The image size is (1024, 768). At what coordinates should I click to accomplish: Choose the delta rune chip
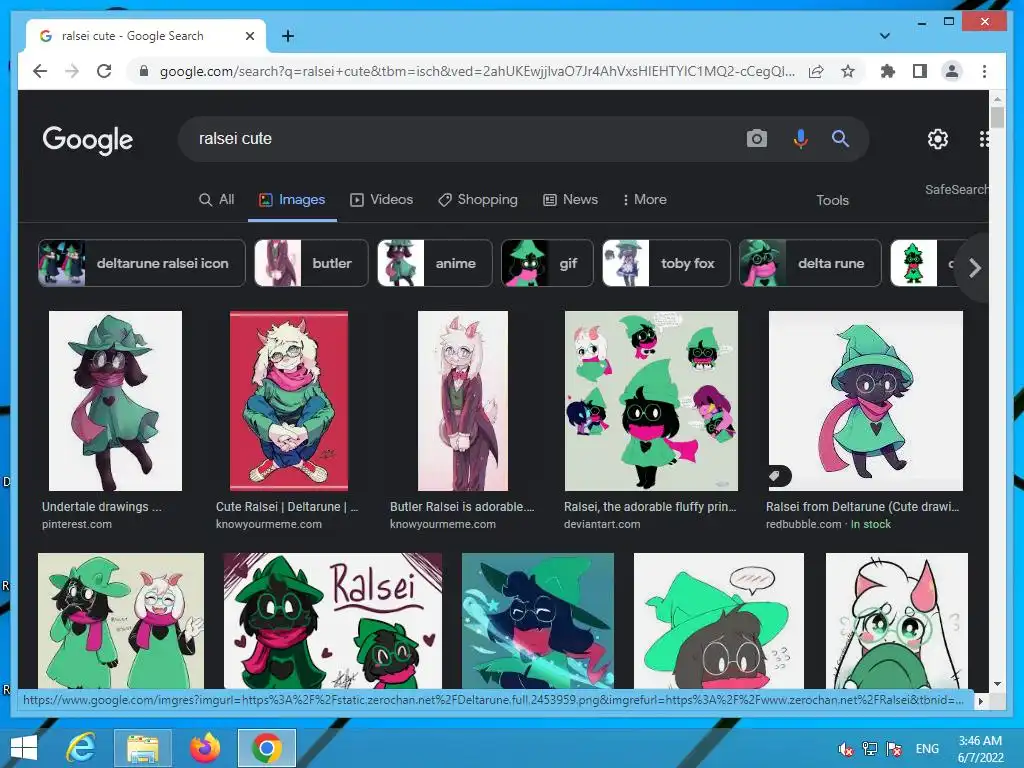pos(810,263)
